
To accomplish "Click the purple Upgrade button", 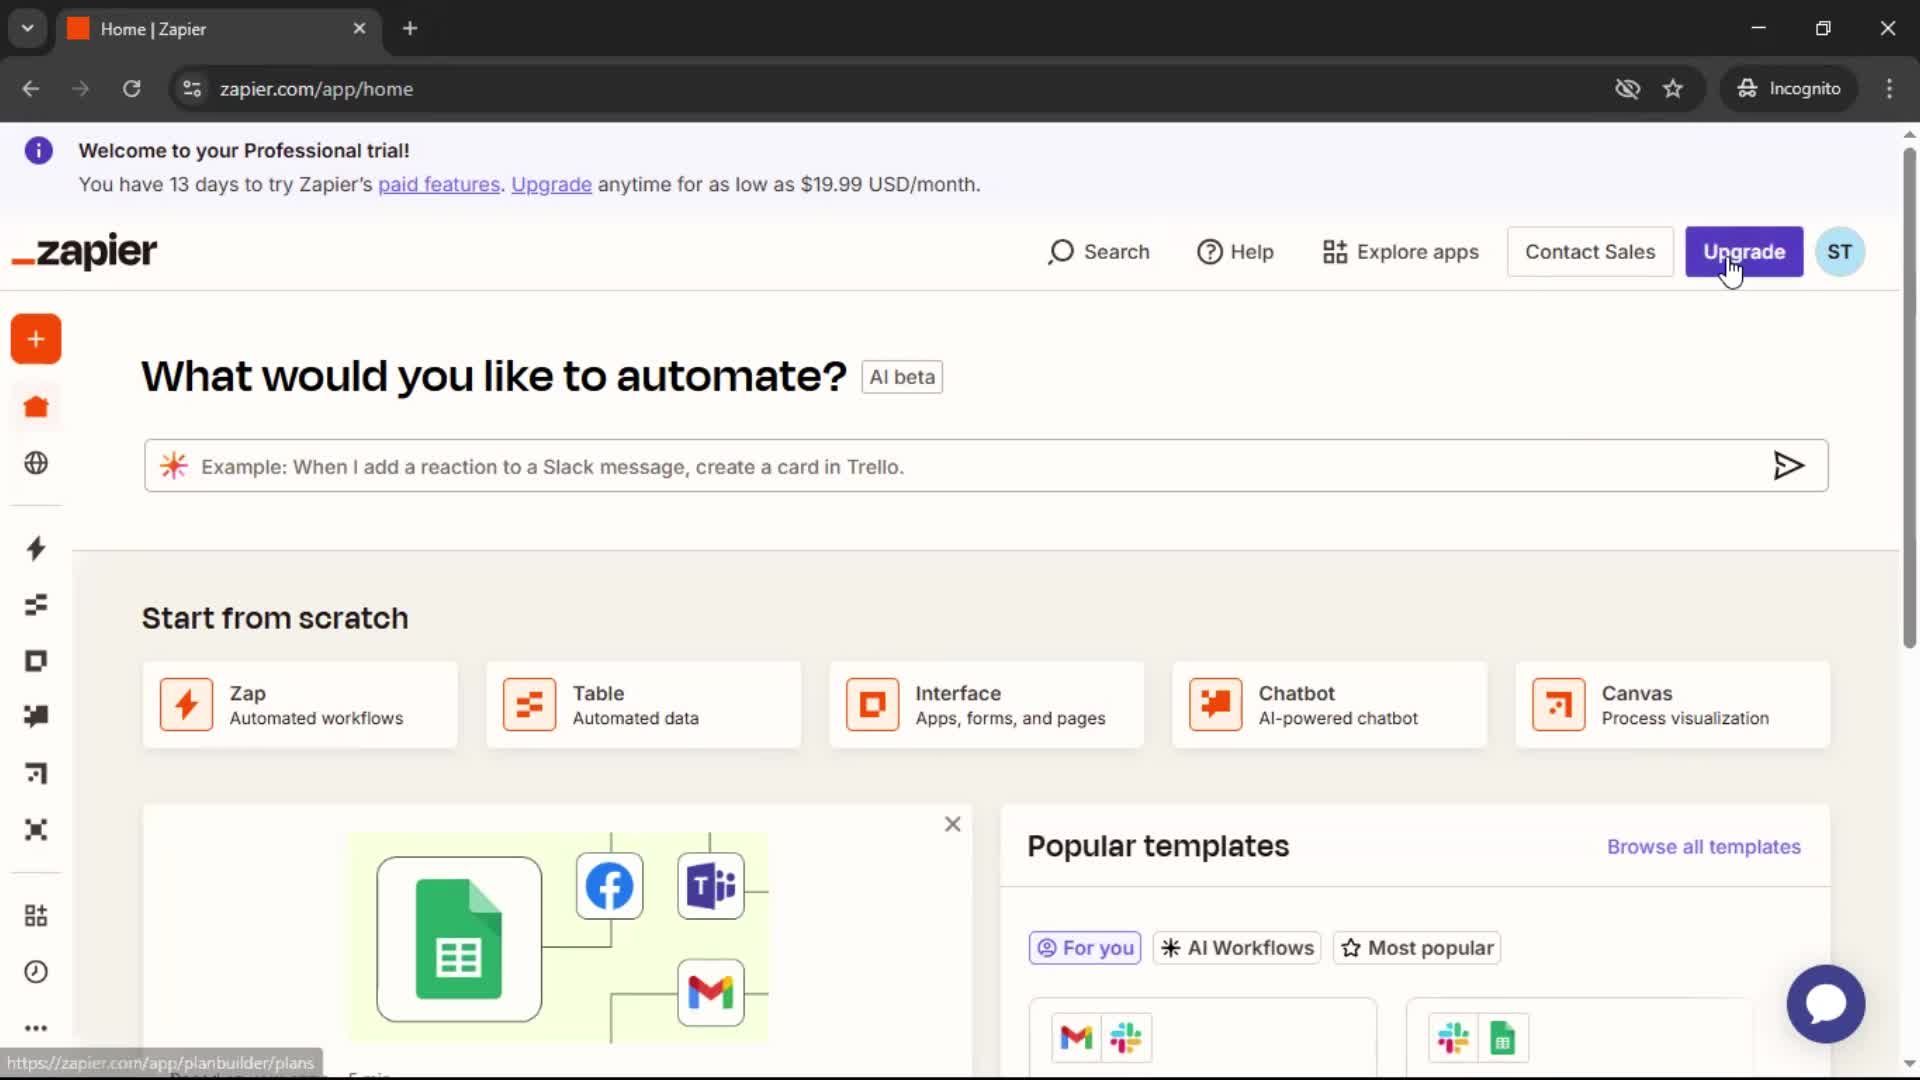I will click(1744, 252).
